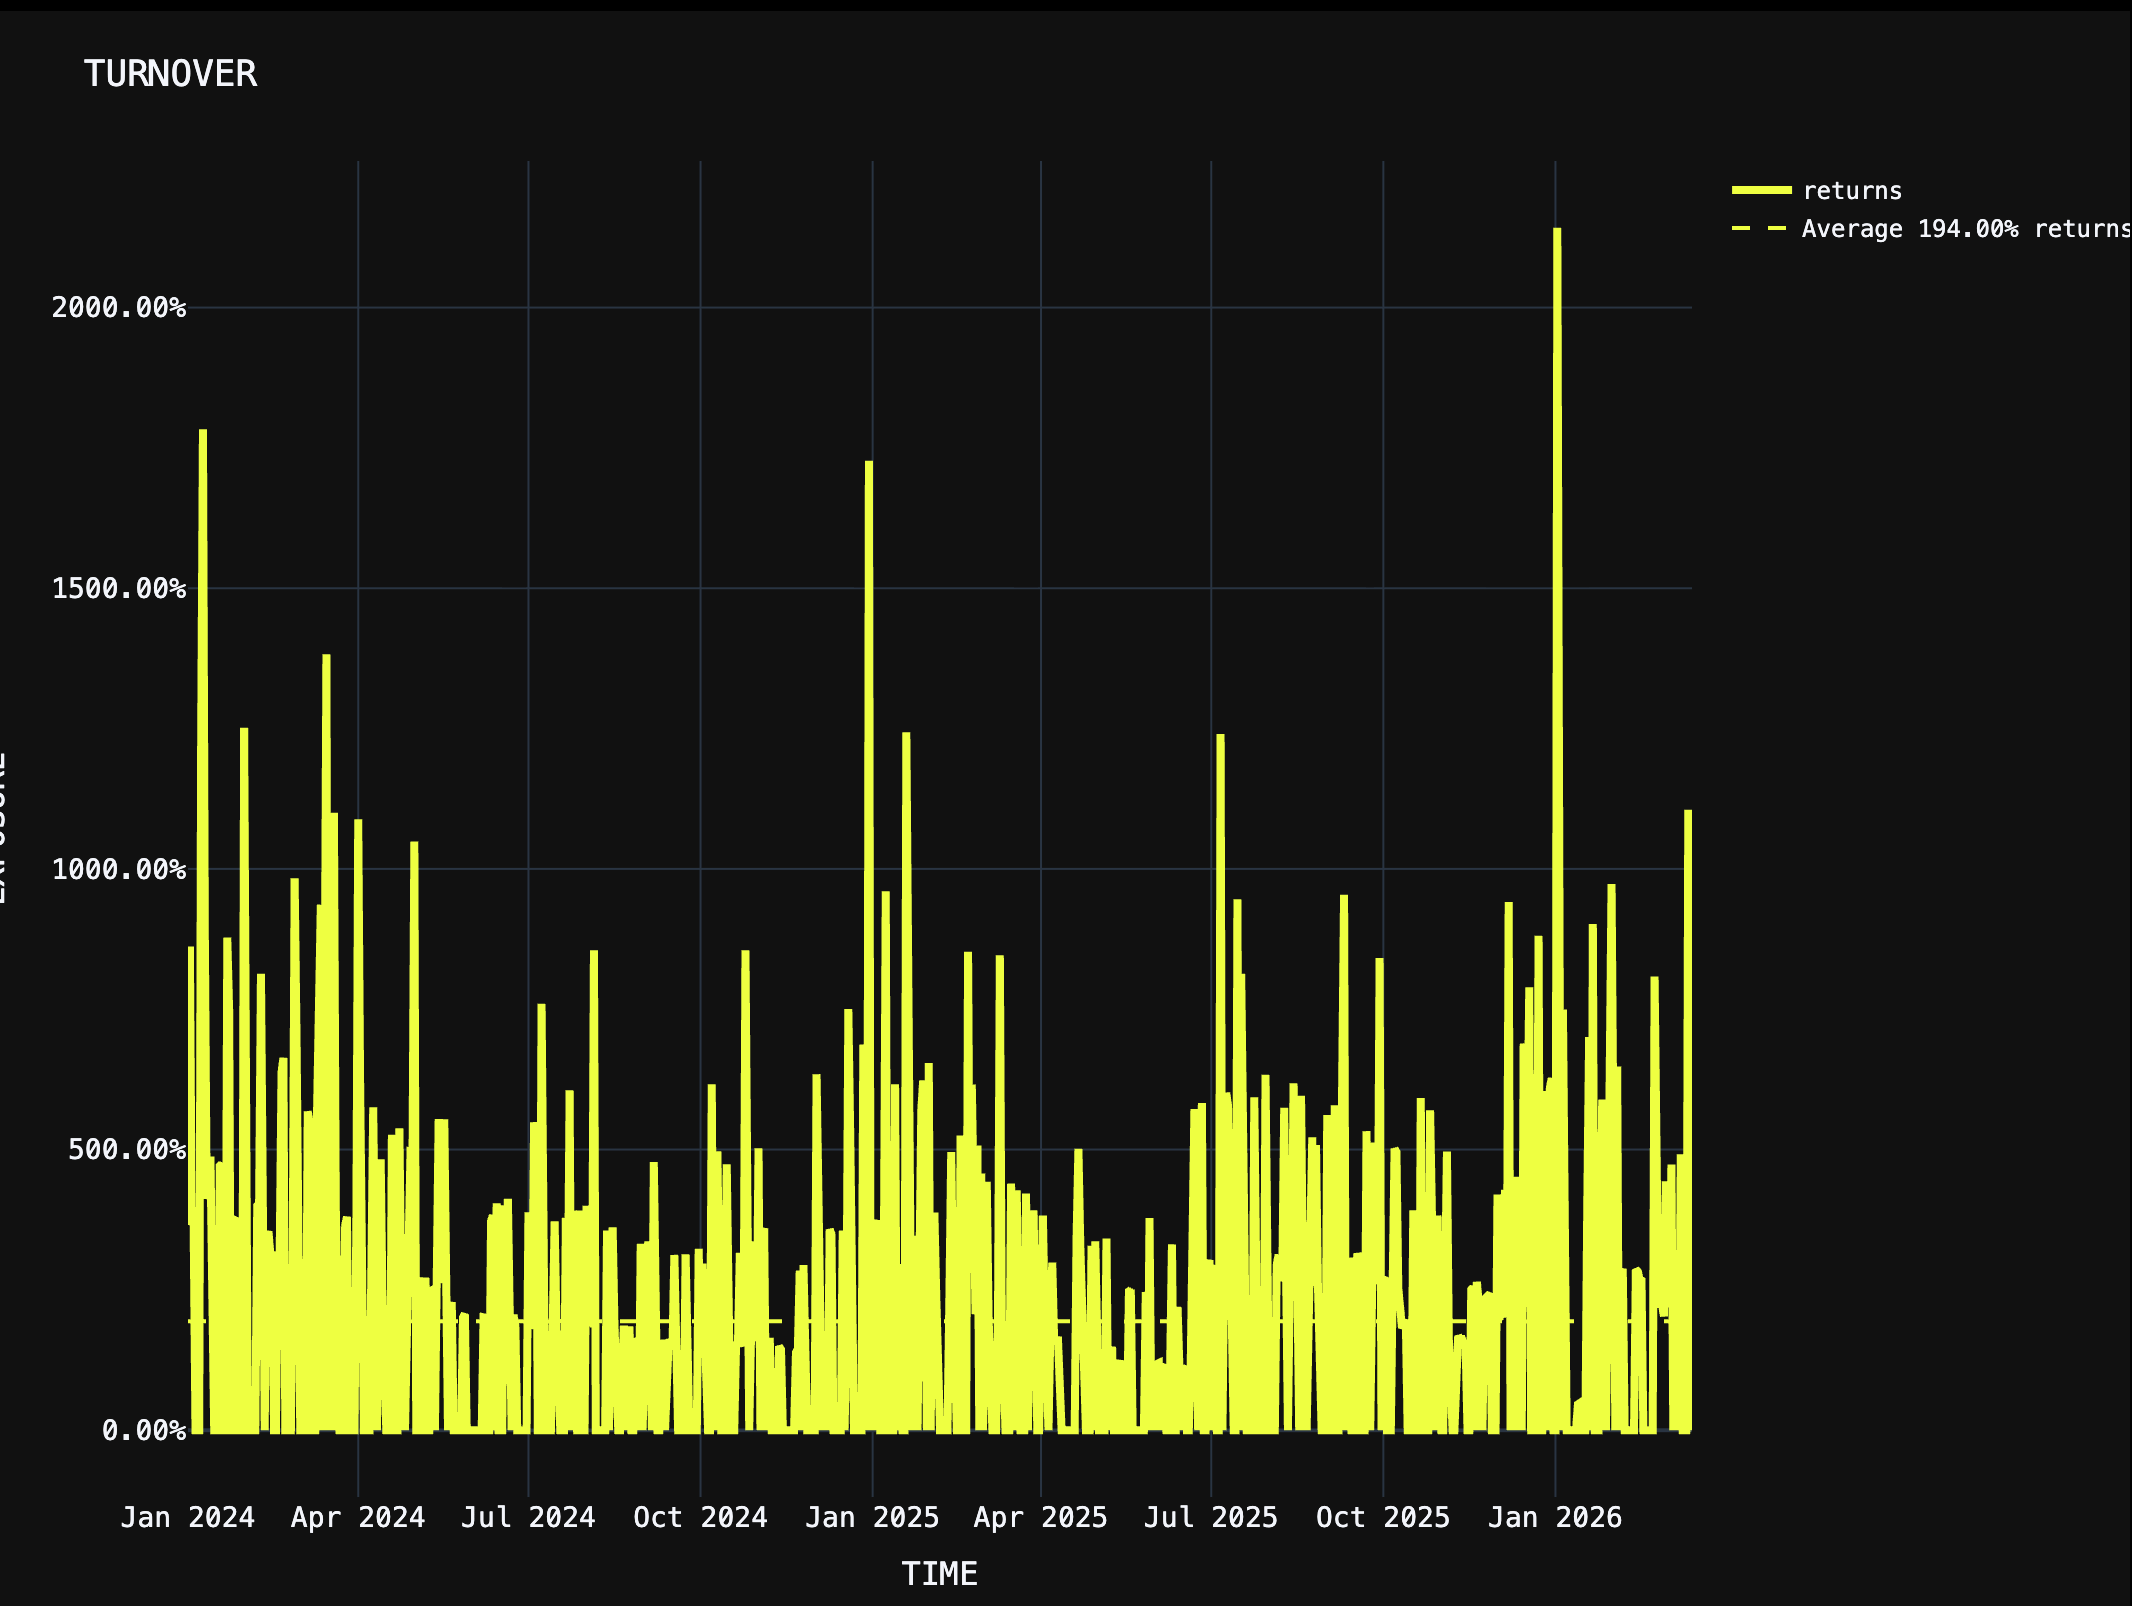
Task: Click the Jan 2025 x-axis label
Action: (x=872, y=1517)
